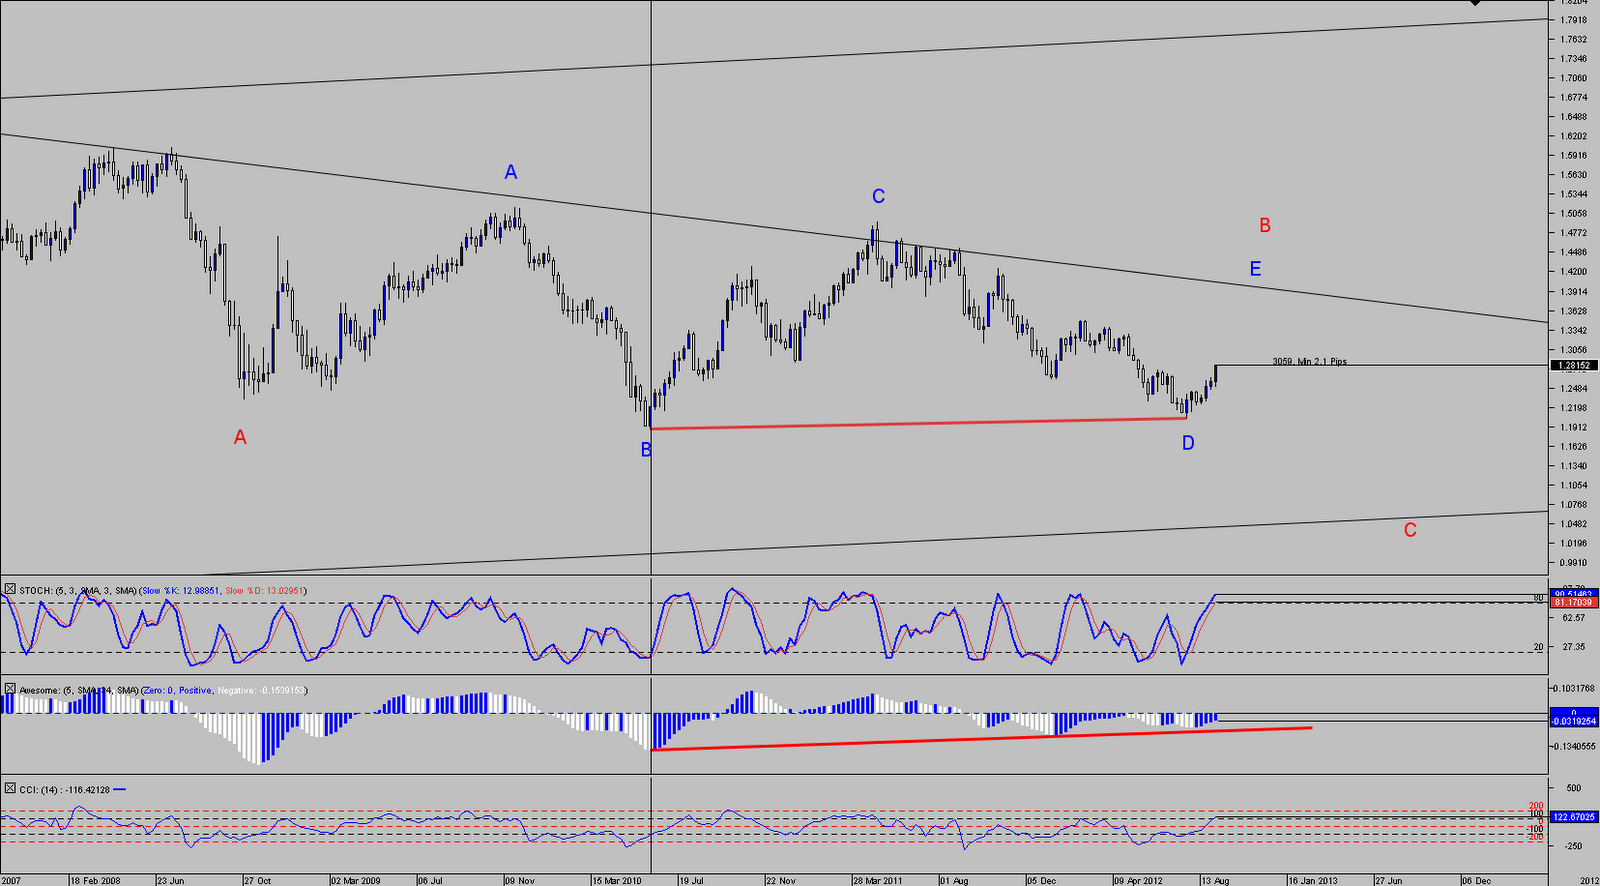Click the CCI -250 scale label
This screenshot has width=1600, height=886.
(1574, 846)
